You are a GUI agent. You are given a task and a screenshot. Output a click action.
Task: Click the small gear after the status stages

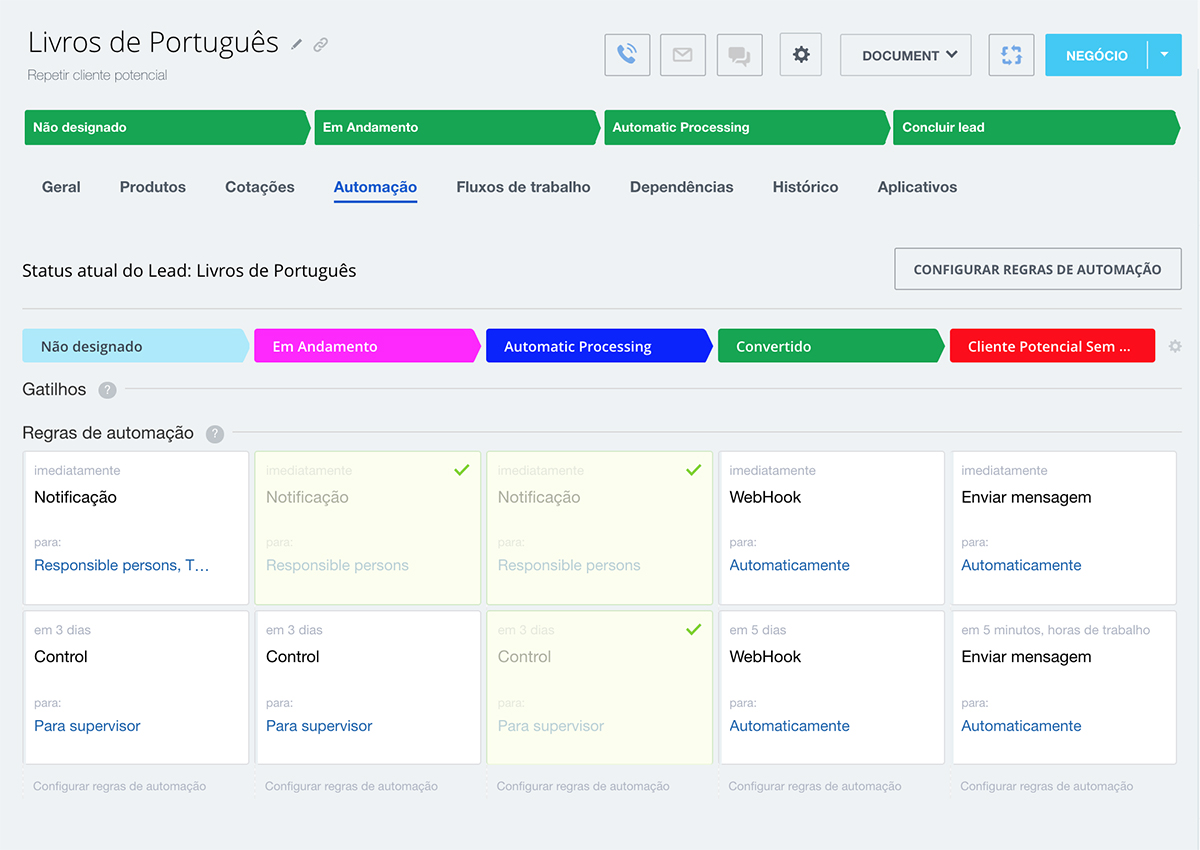pyautogui.click(x=1175, y=346)
